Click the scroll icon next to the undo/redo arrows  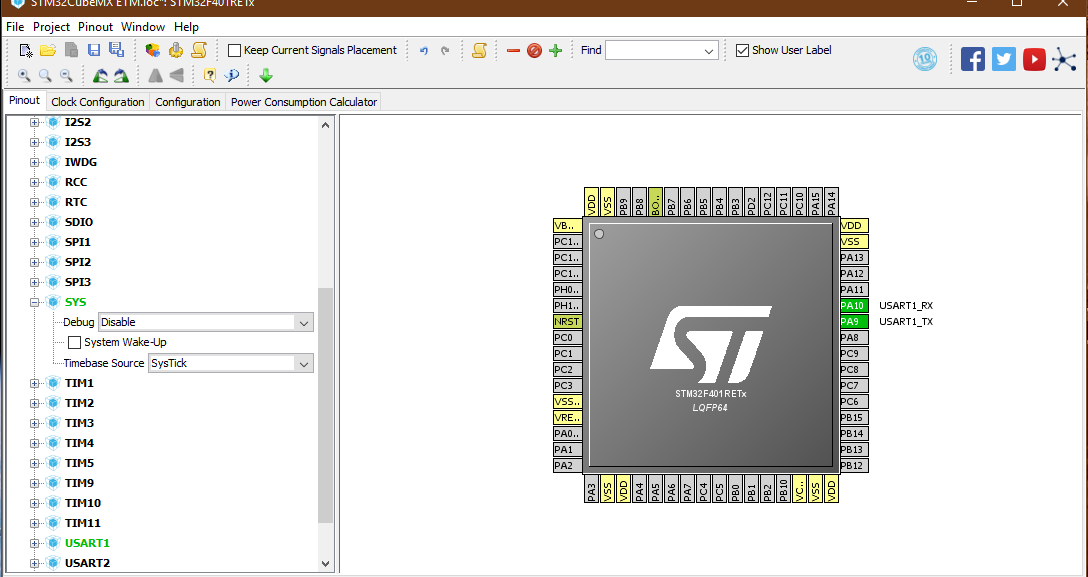coord(479,50)
